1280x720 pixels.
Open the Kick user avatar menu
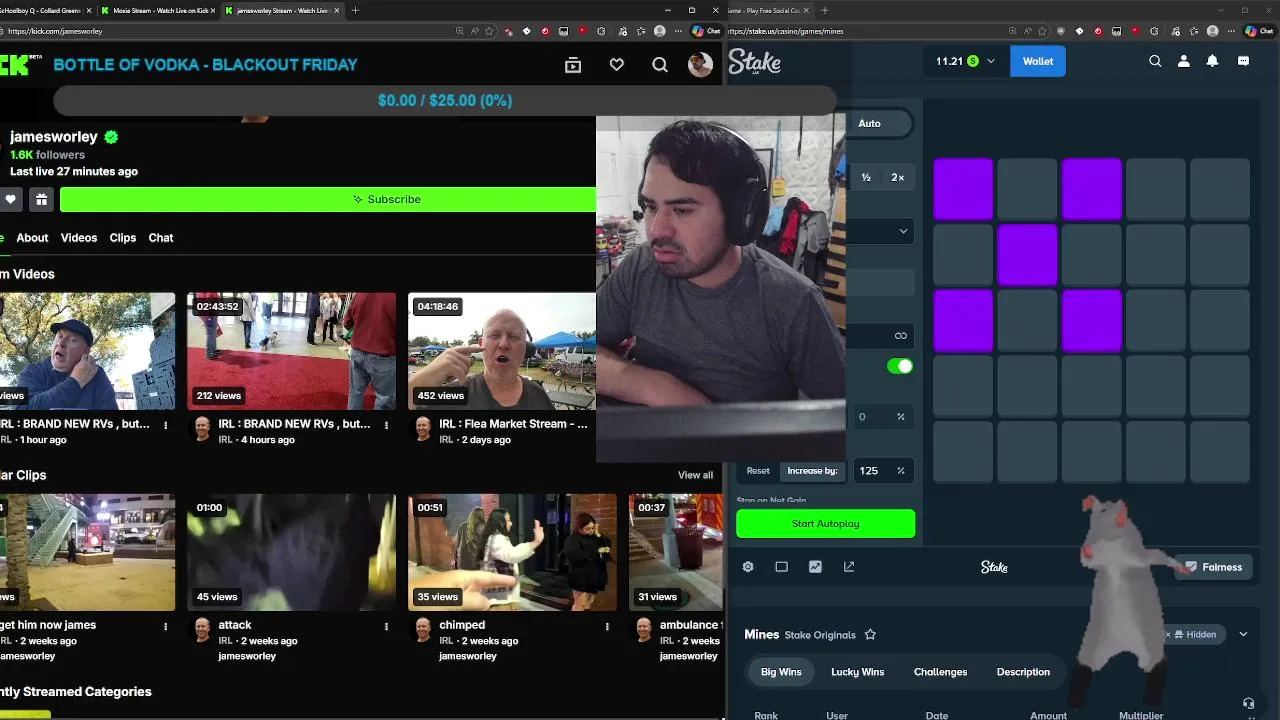(x=700, y=65)
